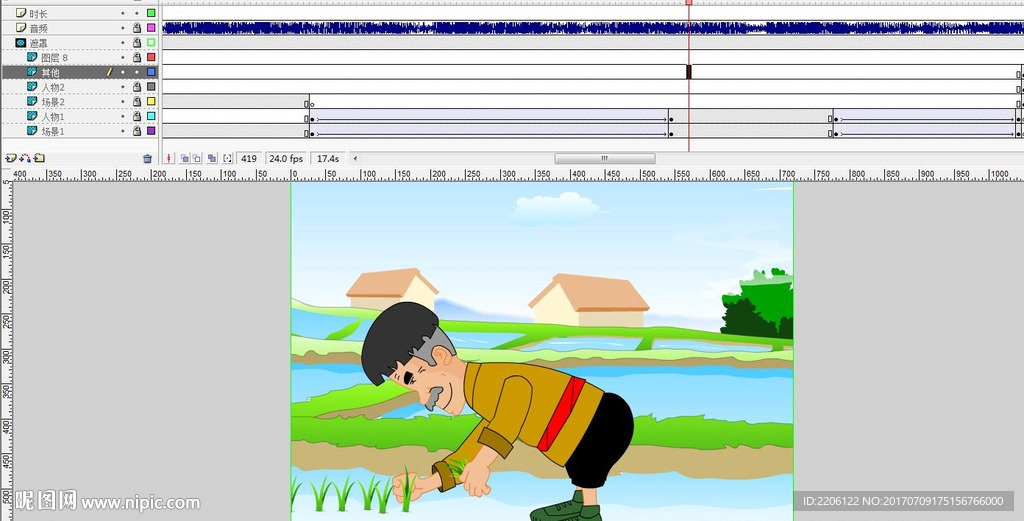
Task: Click the cyan outline swatch on the 人物1 layer
Action: (x=151, y=116)
